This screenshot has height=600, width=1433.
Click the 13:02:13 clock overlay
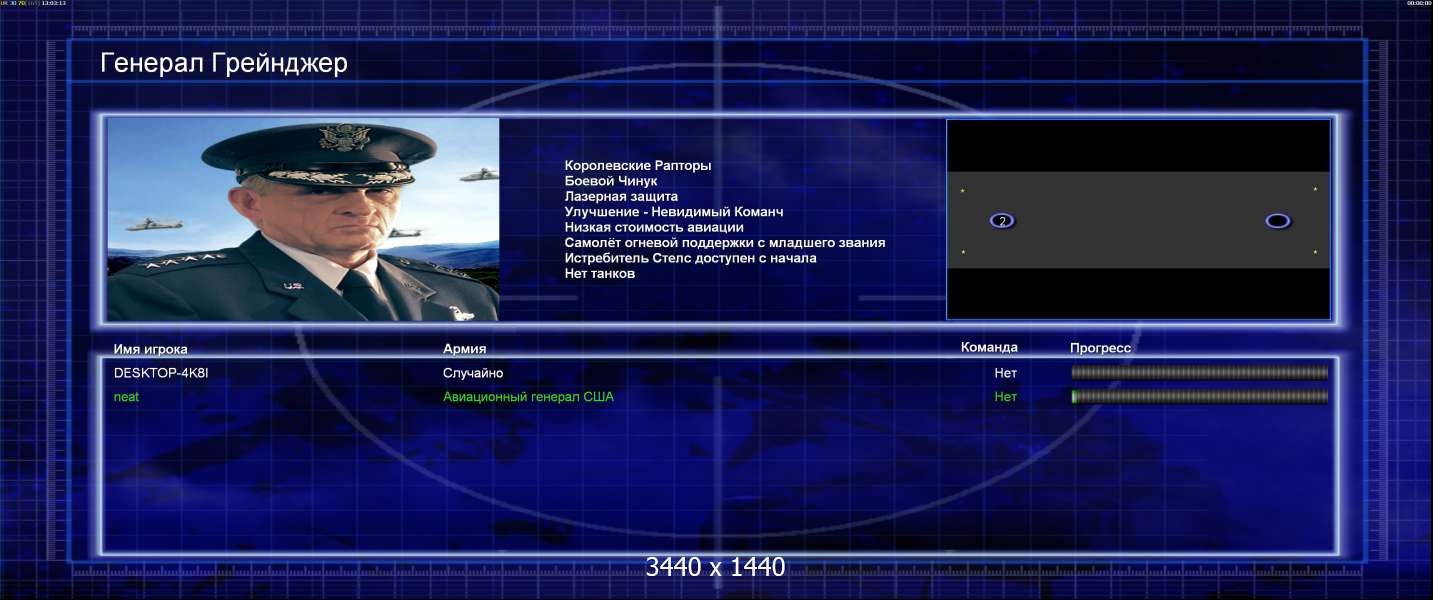click(x=54, y=3)
